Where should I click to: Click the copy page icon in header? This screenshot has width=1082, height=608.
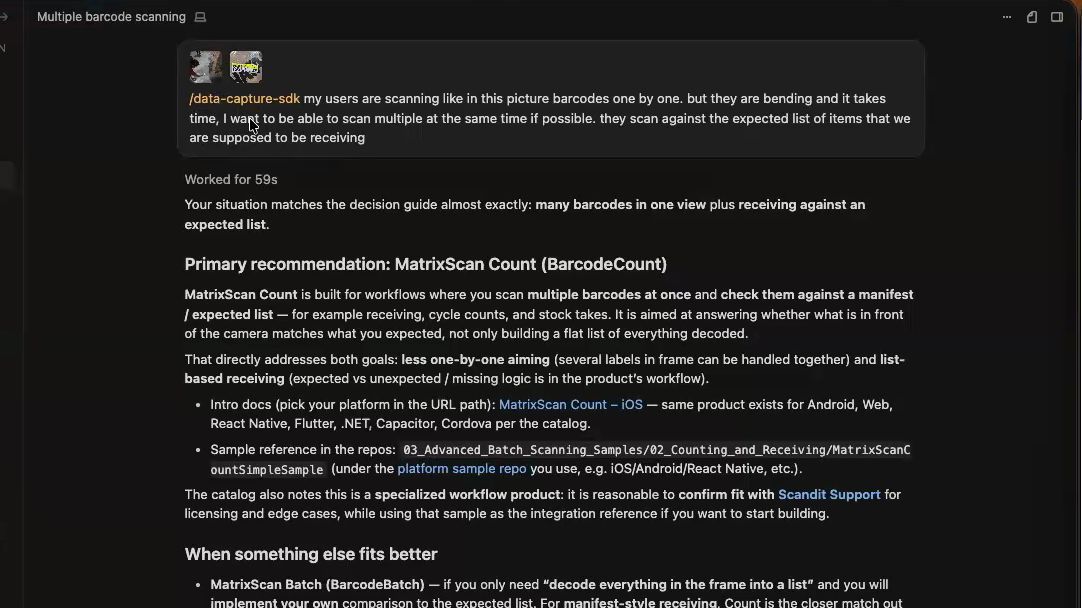[x=1032, y=17]
